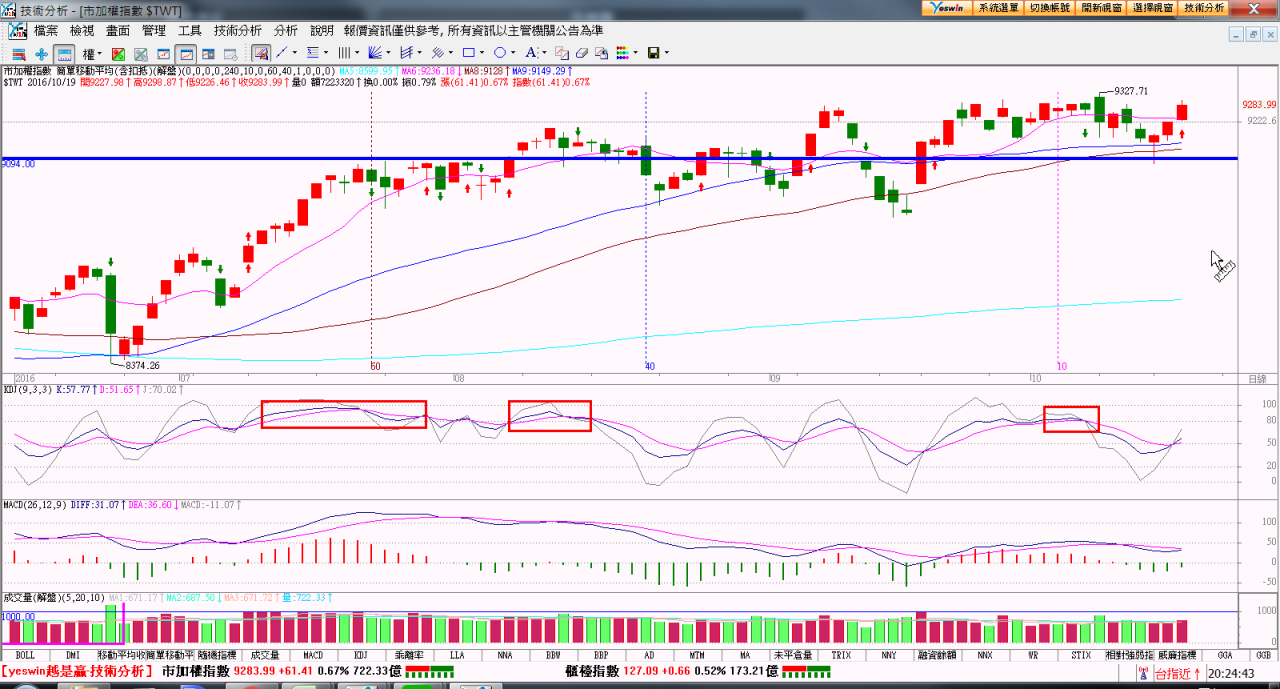Toggle the pressed chart-window view button
The image size is (1280, 689).
click(186, 53)
